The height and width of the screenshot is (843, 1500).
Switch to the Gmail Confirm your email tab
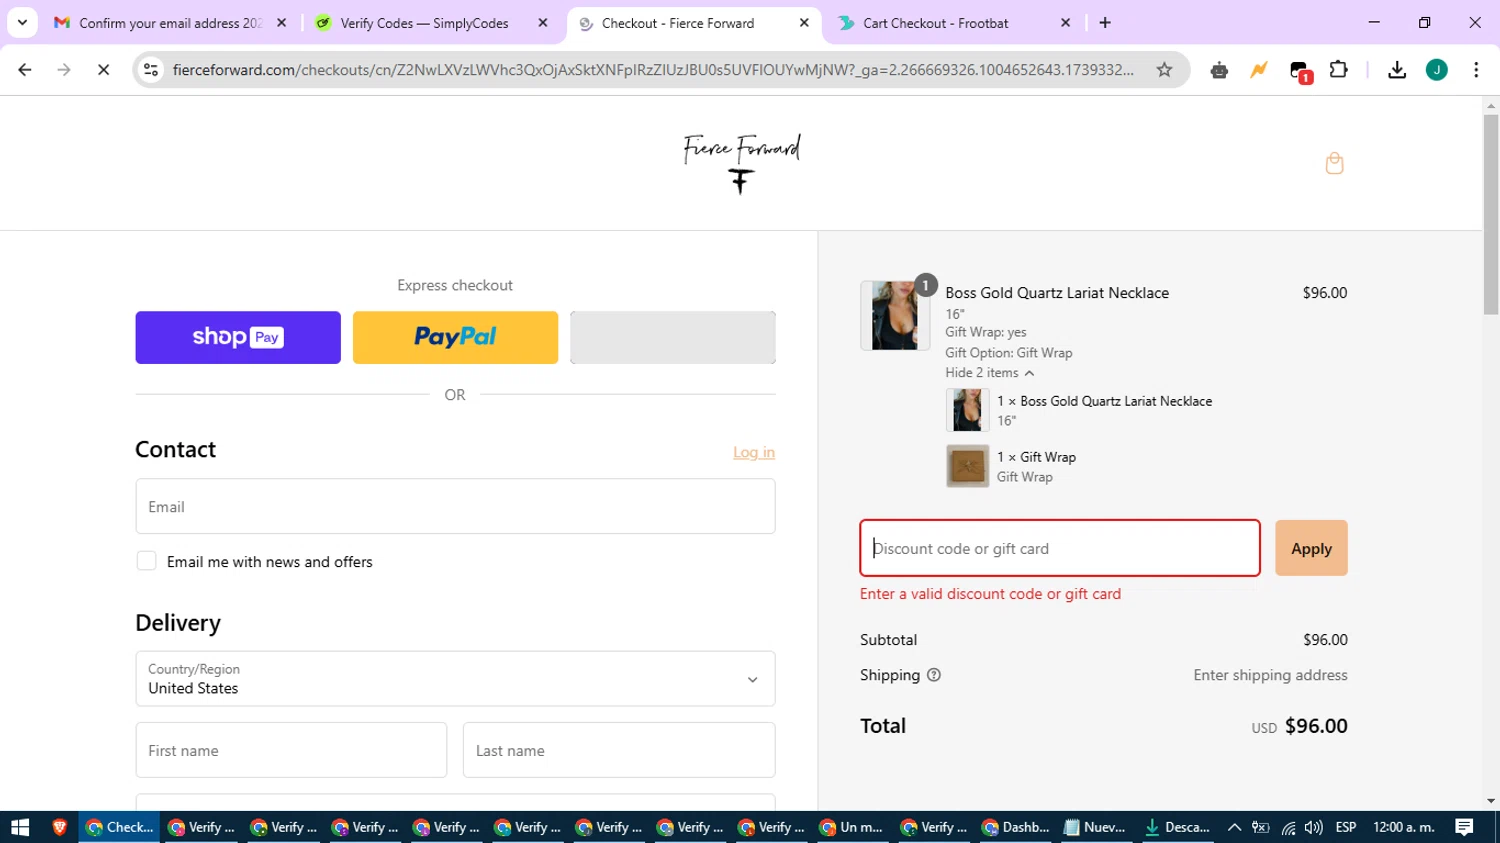coord(170,23)
